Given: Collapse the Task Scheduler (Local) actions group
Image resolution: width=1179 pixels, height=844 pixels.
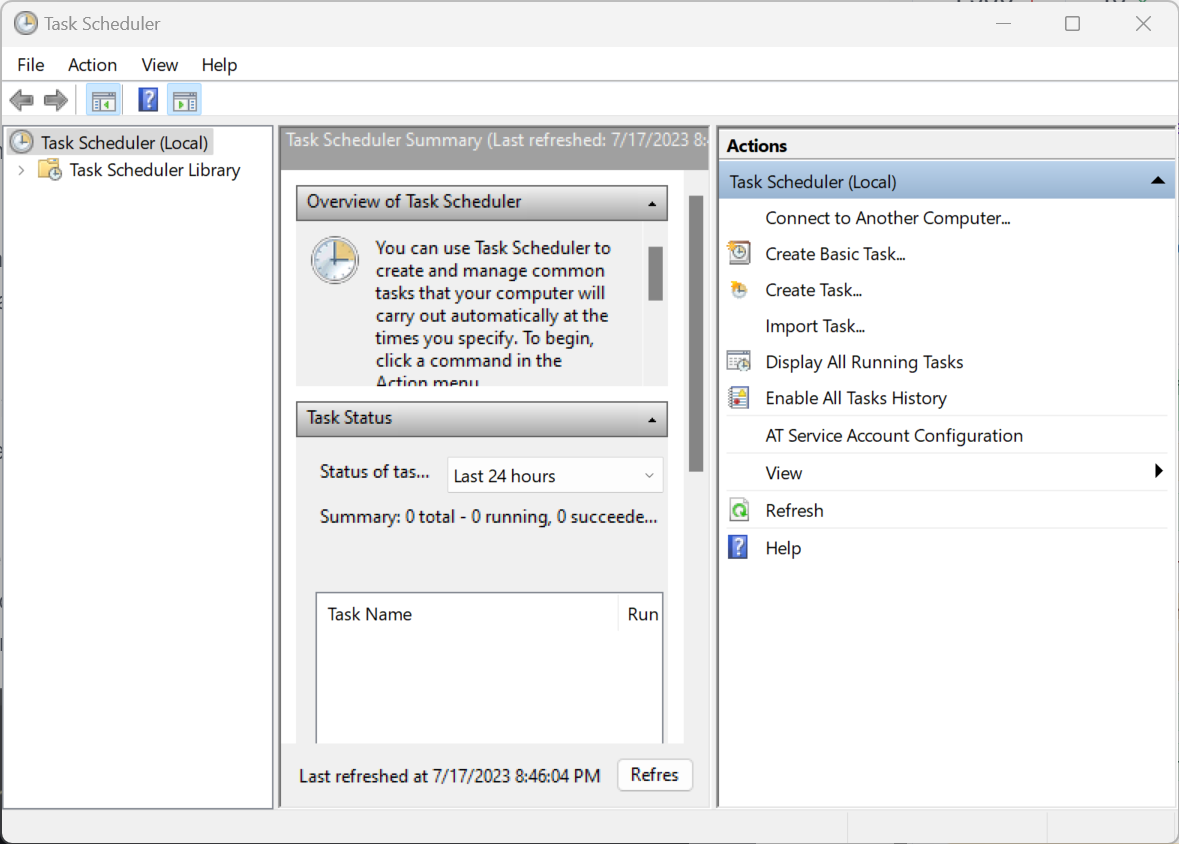Looking at the screenshot, I should coord(1157,182).
